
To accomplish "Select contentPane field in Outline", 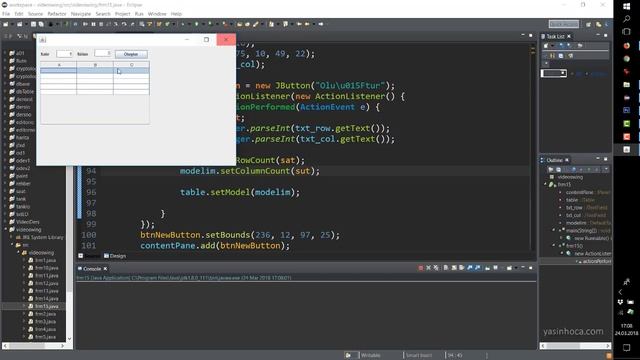I will (x=579, y=192).
